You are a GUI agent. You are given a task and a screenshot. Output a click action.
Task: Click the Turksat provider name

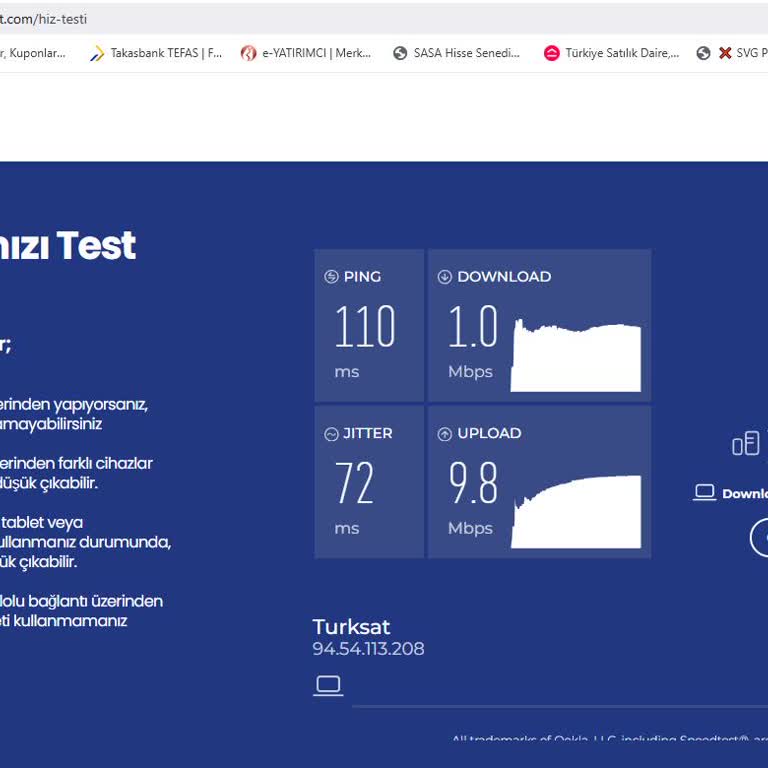(351, 627)
